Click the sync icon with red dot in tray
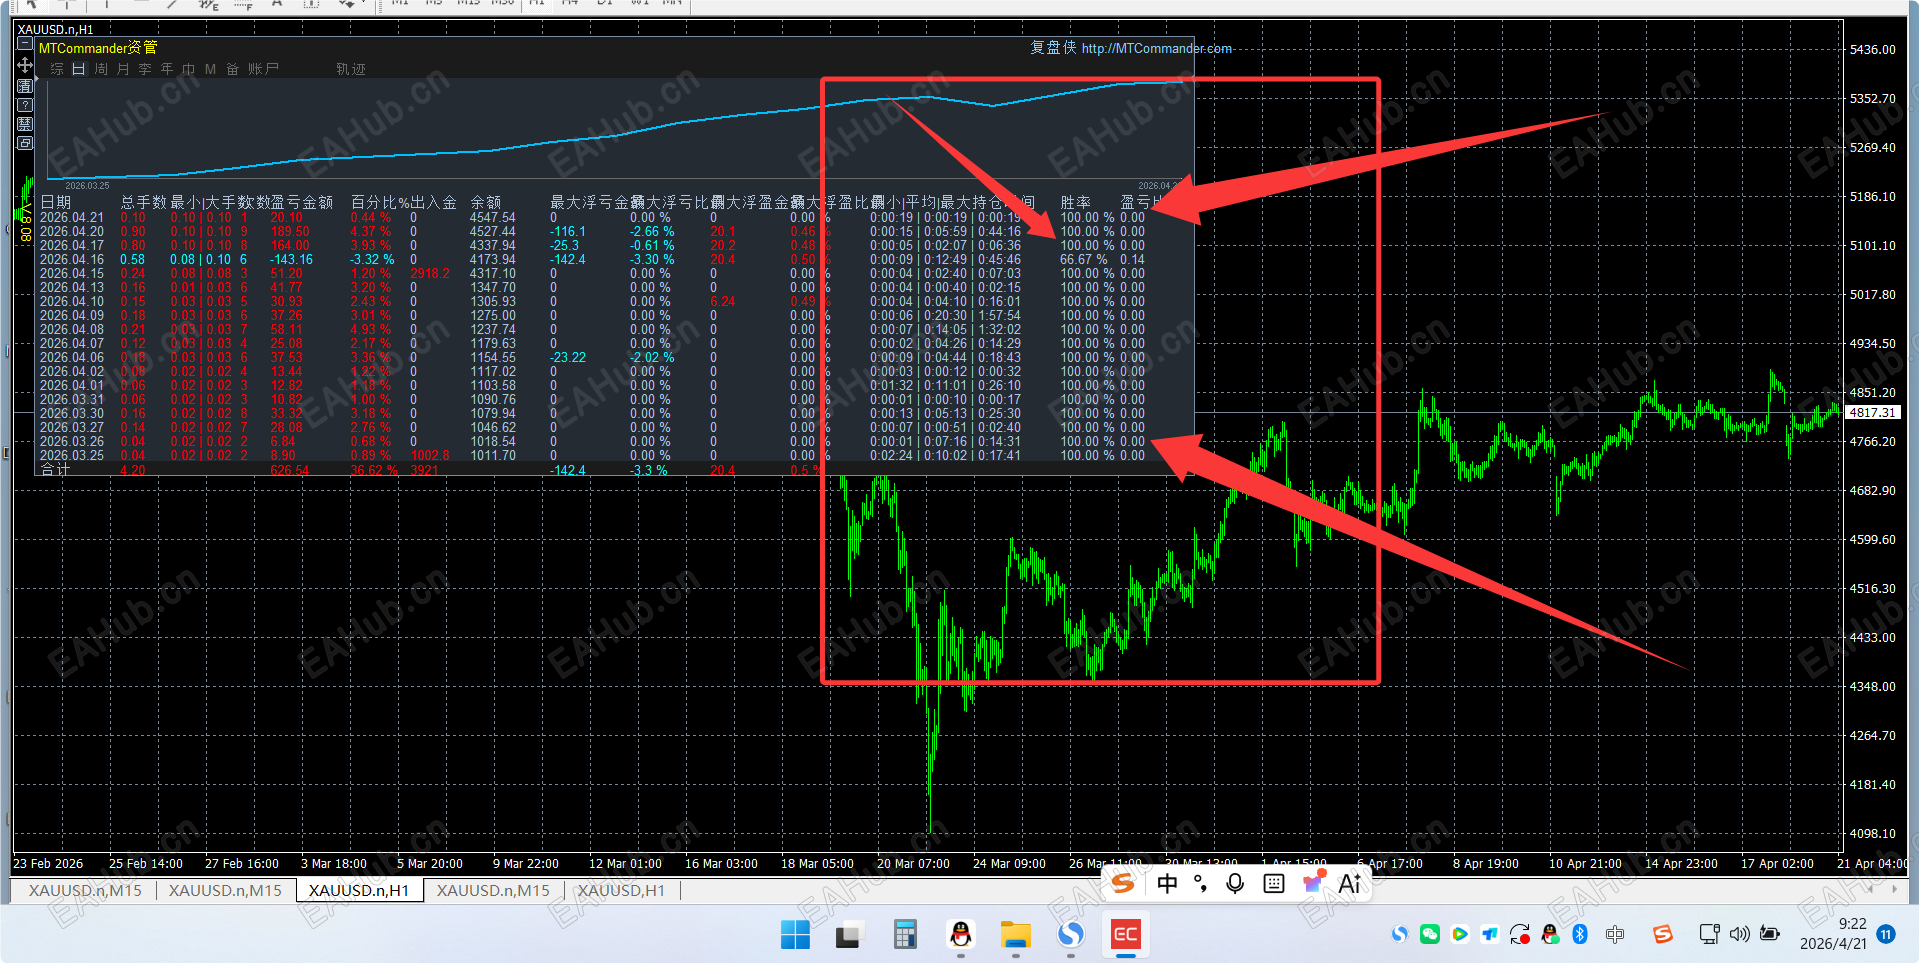The image size is (1919, 963). tap(1520, 934)
